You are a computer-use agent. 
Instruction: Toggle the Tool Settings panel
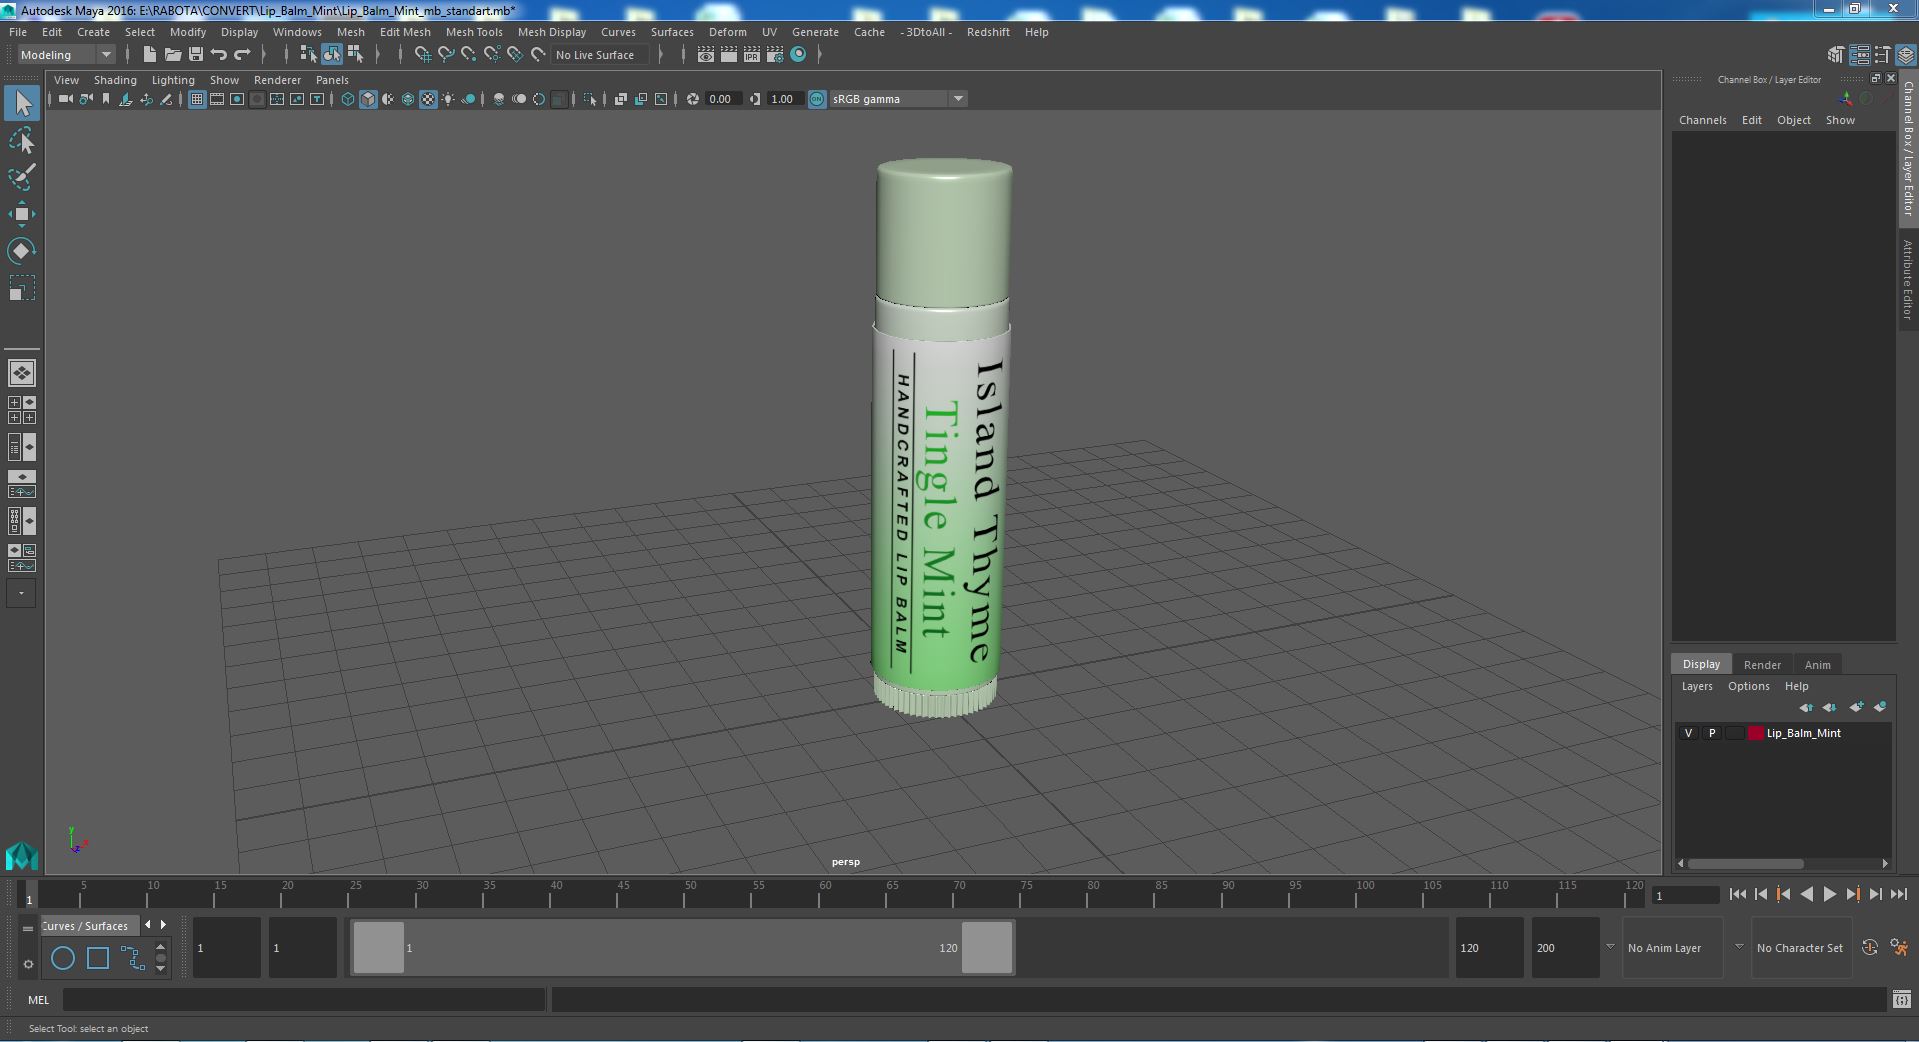(x=1882, y=55)
